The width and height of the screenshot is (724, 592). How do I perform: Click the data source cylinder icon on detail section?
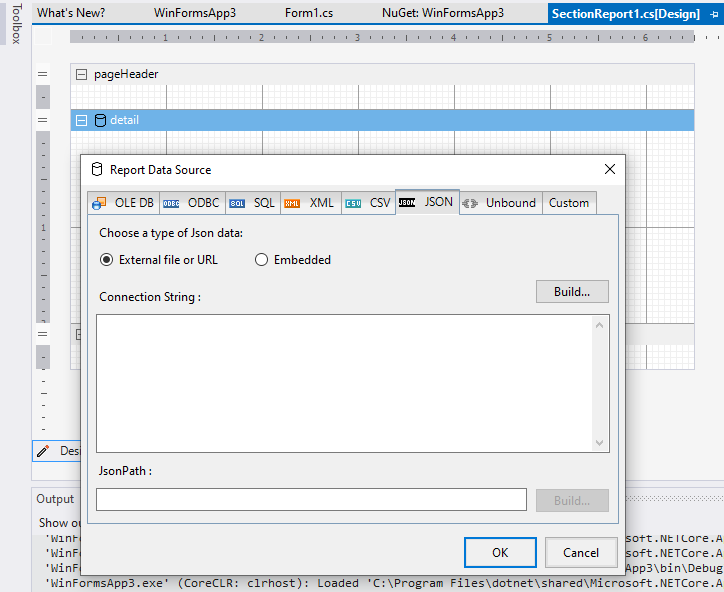tap(99, 120)
